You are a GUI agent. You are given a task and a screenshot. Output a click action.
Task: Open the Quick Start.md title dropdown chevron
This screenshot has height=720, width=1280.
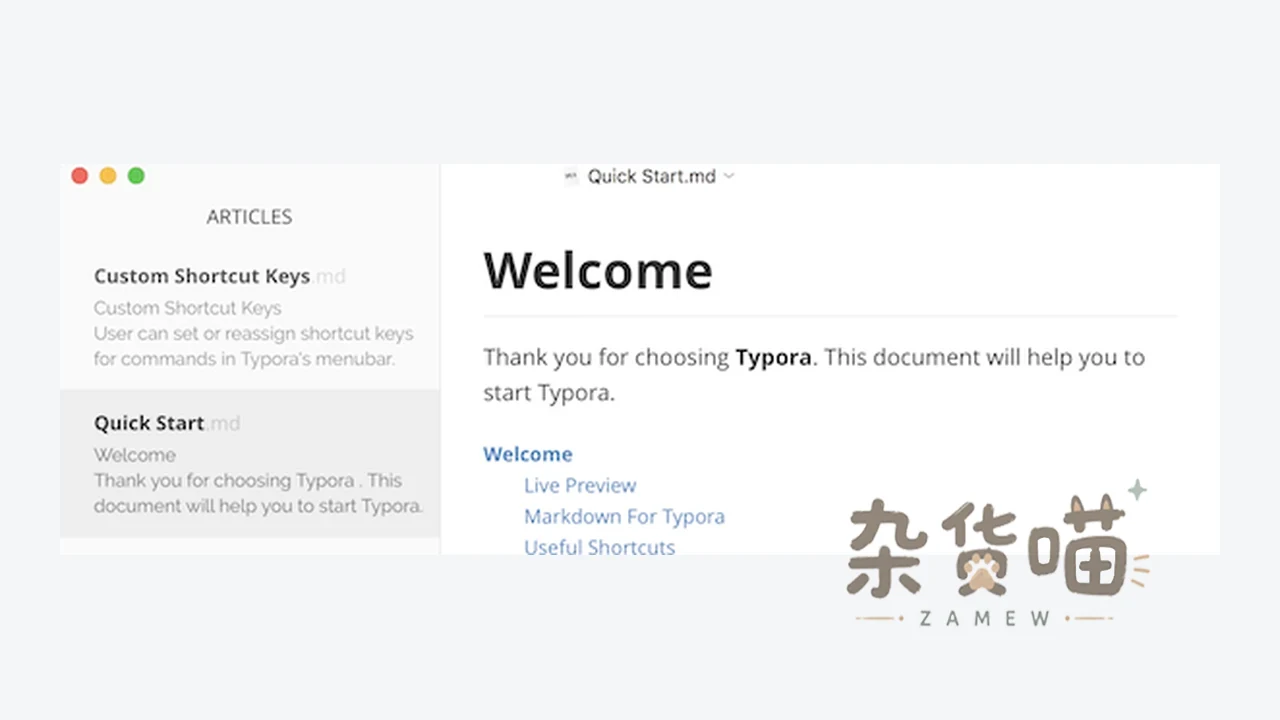(729, 176)
